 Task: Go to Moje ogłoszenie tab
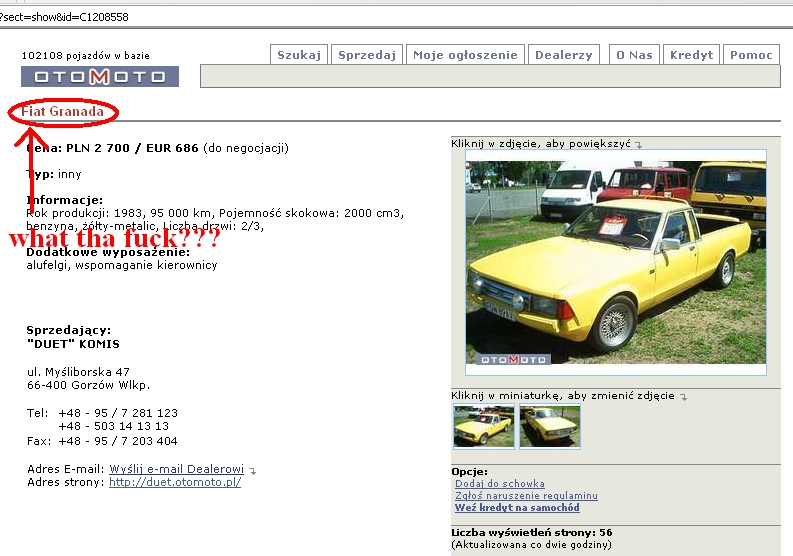(465, 55)
